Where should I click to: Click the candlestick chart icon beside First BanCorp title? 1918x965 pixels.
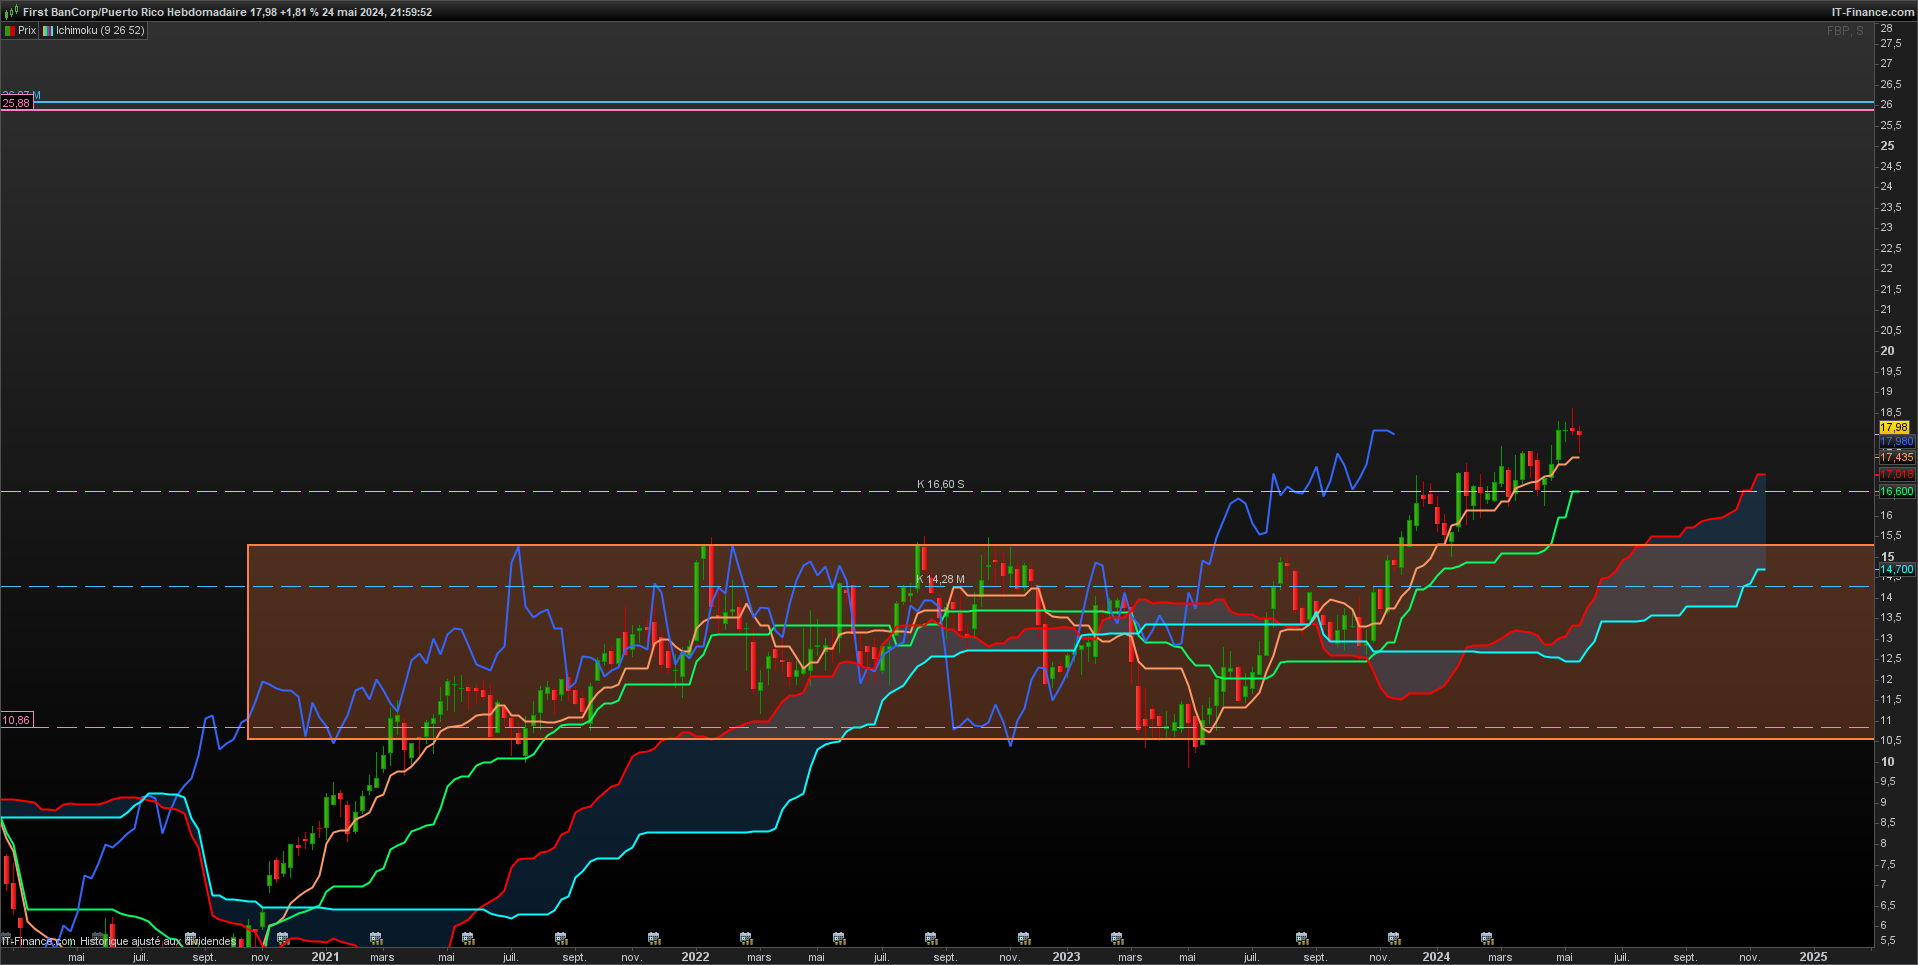tap(11, 12)
